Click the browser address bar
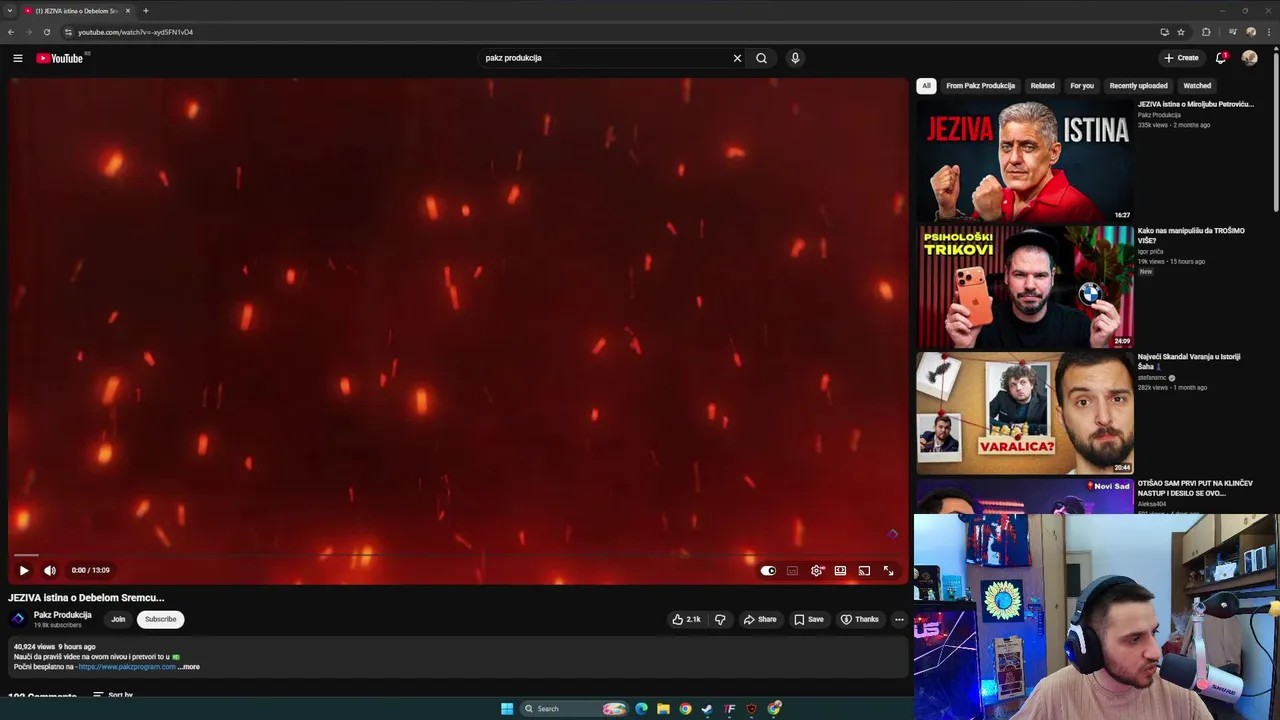The width and height of the screenshot is (1280, 720). 610,32
